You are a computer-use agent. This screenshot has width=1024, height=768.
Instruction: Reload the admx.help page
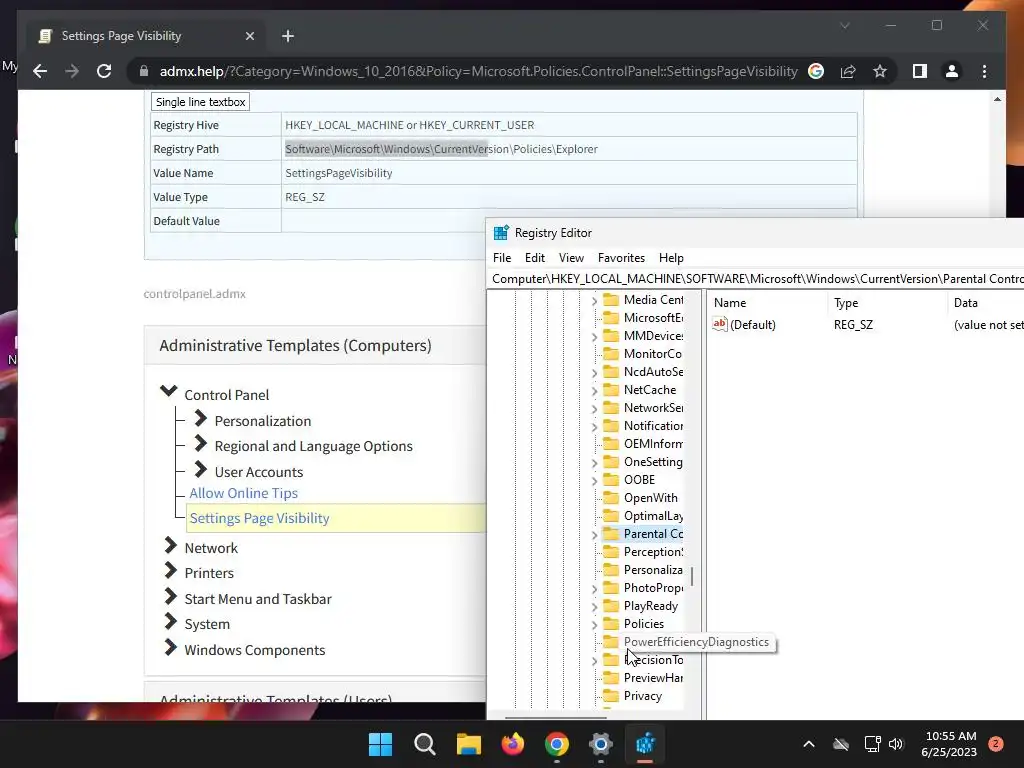[104, 71]
